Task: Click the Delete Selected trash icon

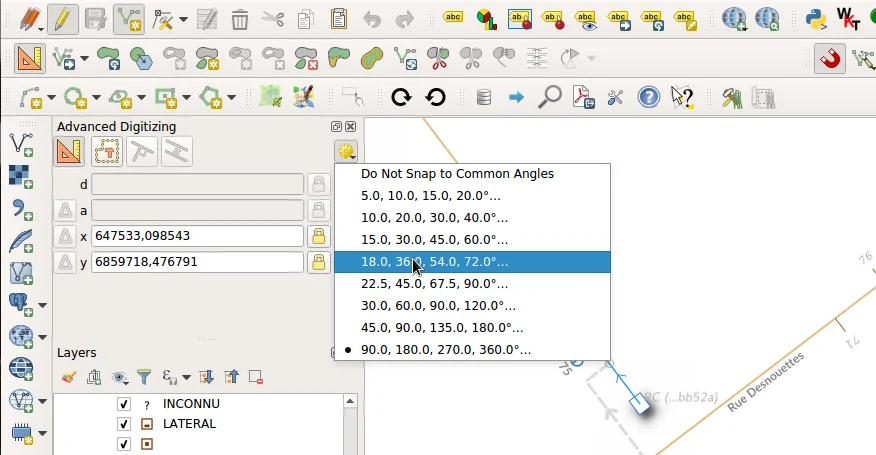Action: pyautogui.click(x=240, y=19)
